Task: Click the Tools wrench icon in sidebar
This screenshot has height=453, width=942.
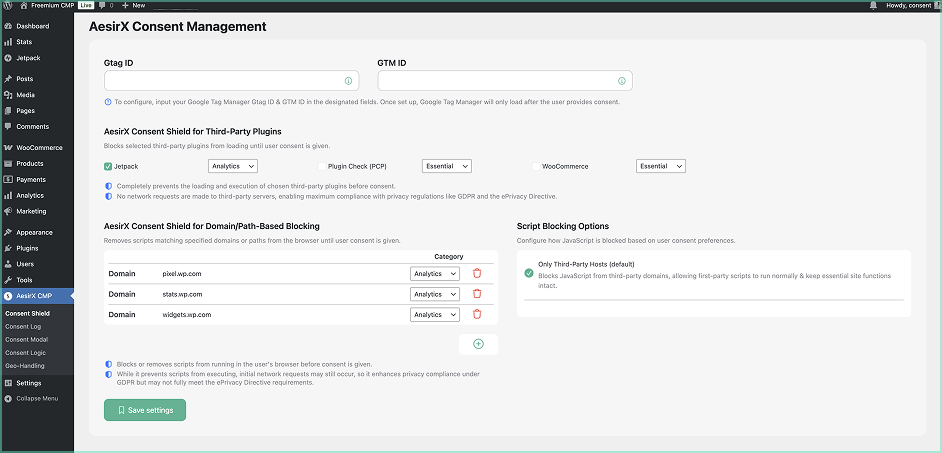Action: (x=8, y=280)
